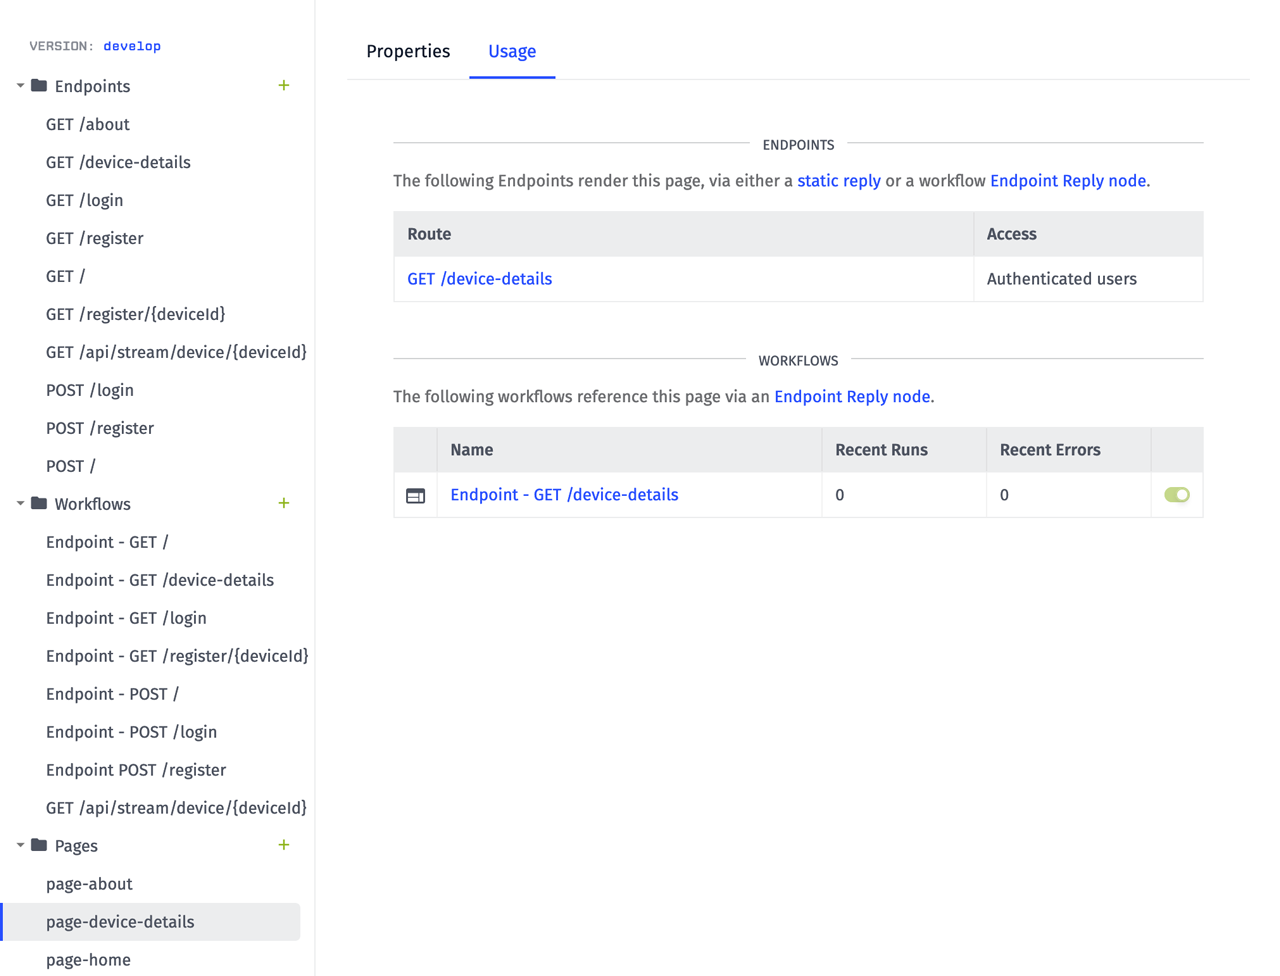Click the Recent Errors value 0
The height and width of the screenshot is (976, 1280).
click(1005, 495)
